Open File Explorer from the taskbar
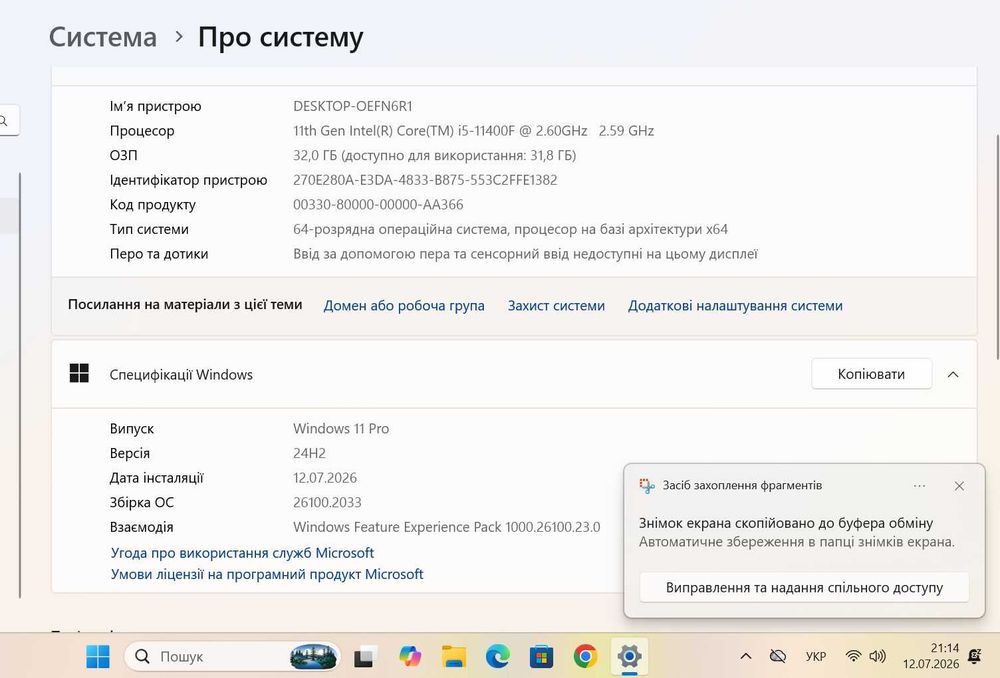This screenshot has width=1000, height=678. point(453,656)
